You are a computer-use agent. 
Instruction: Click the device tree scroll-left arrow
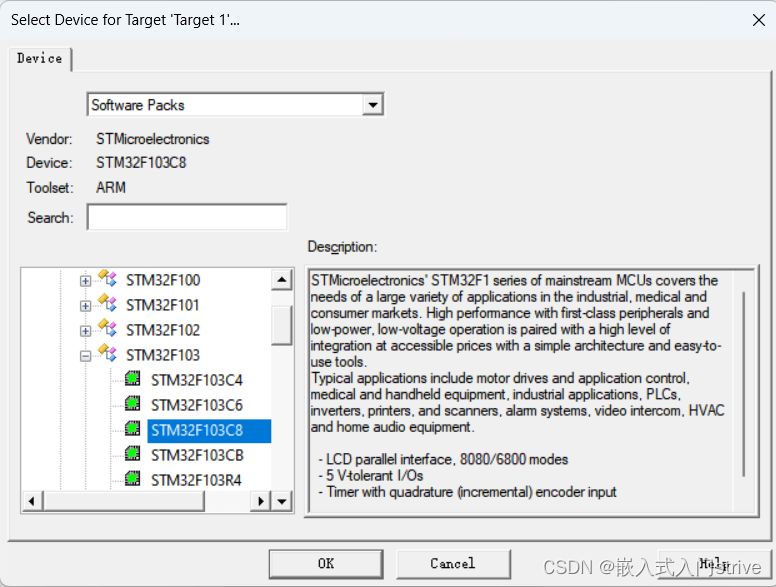(33, 501)
